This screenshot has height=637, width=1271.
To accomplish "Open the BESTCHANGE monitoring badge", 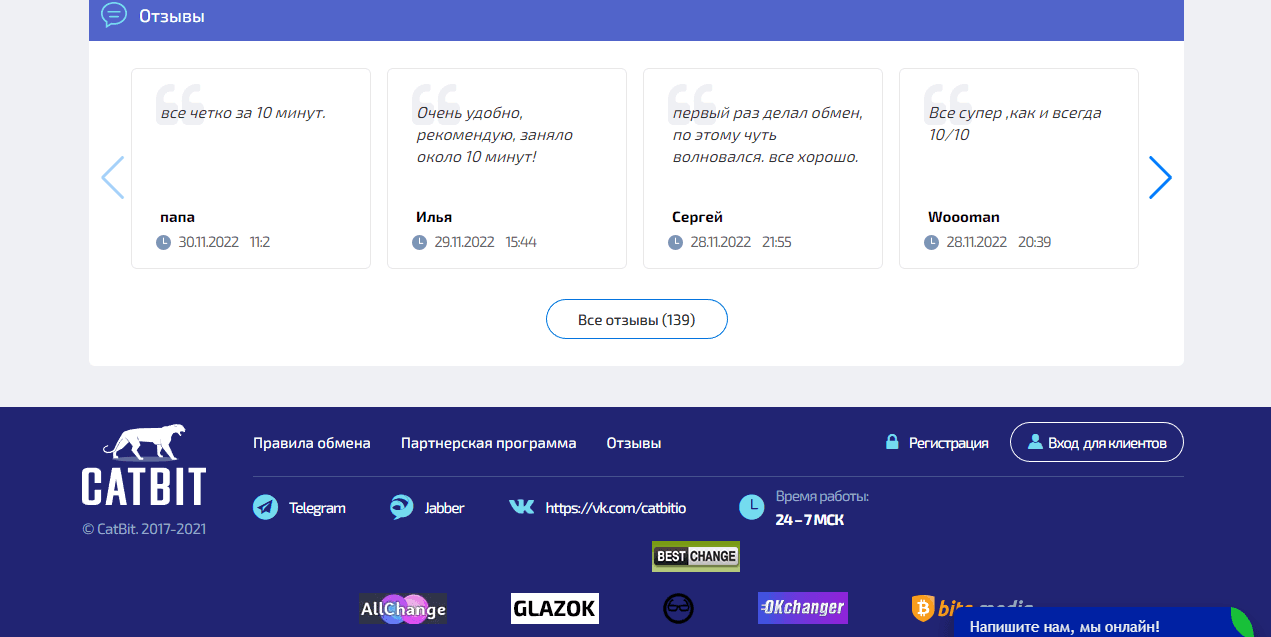I will coord(695,556).
